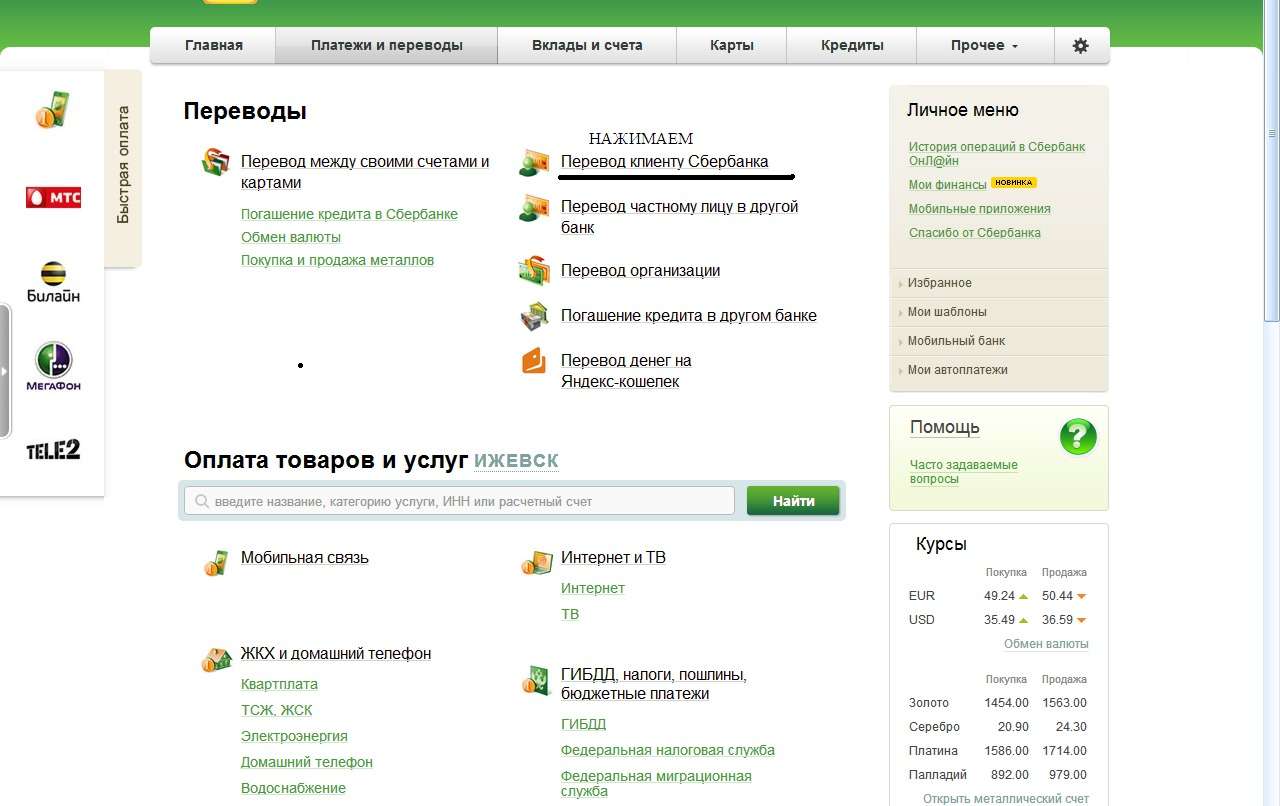The image size is (1280, 806).
Task: Select the MegaFon operator icon
Action: point(53,366)
